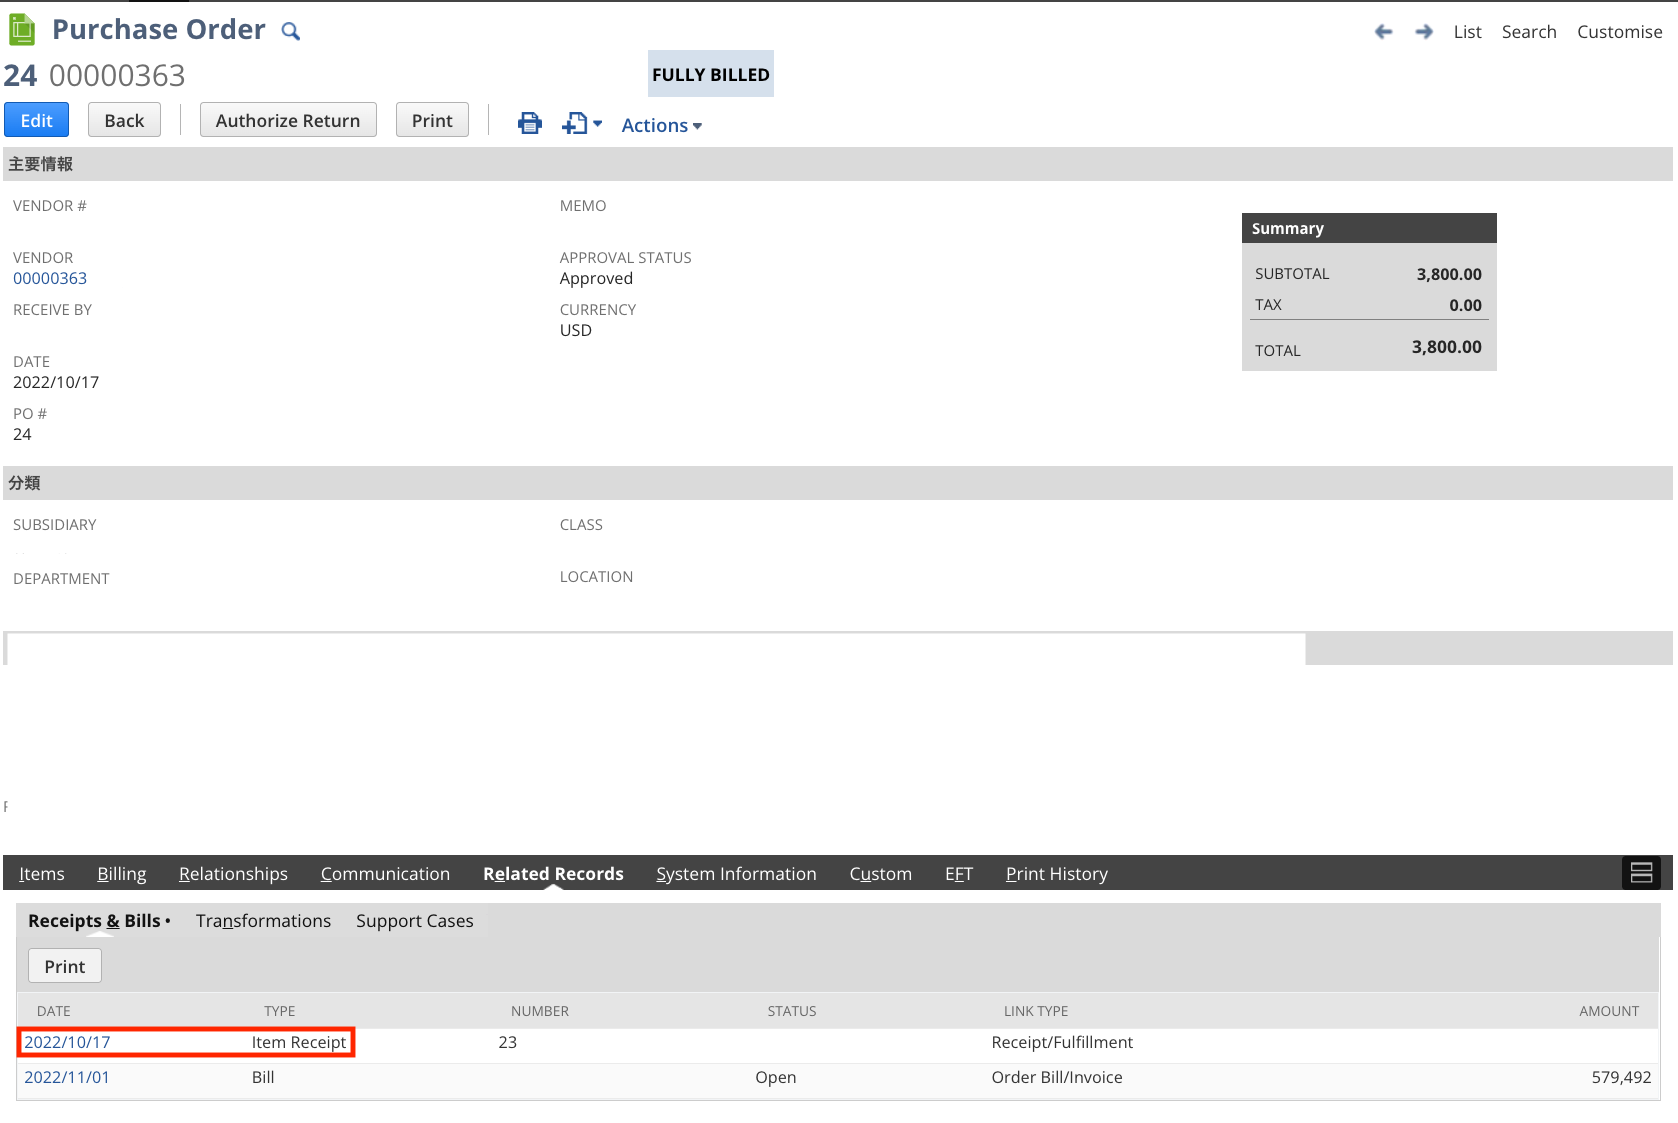Switch to the Billing tab

tap(121, 873)
